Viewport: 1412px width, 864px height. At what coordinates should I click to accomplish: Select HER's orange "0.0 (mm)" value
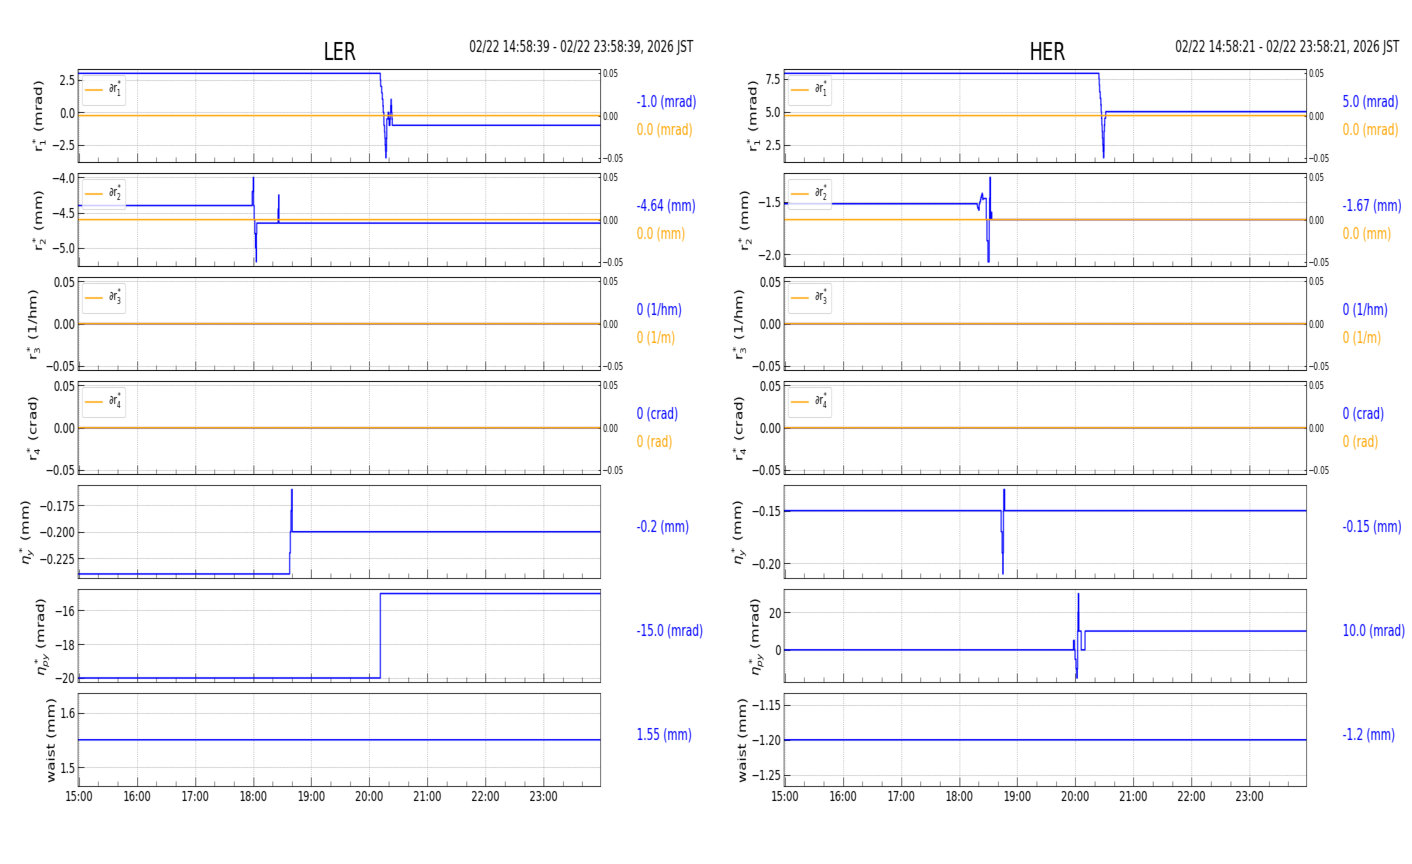coord(1367,234)
